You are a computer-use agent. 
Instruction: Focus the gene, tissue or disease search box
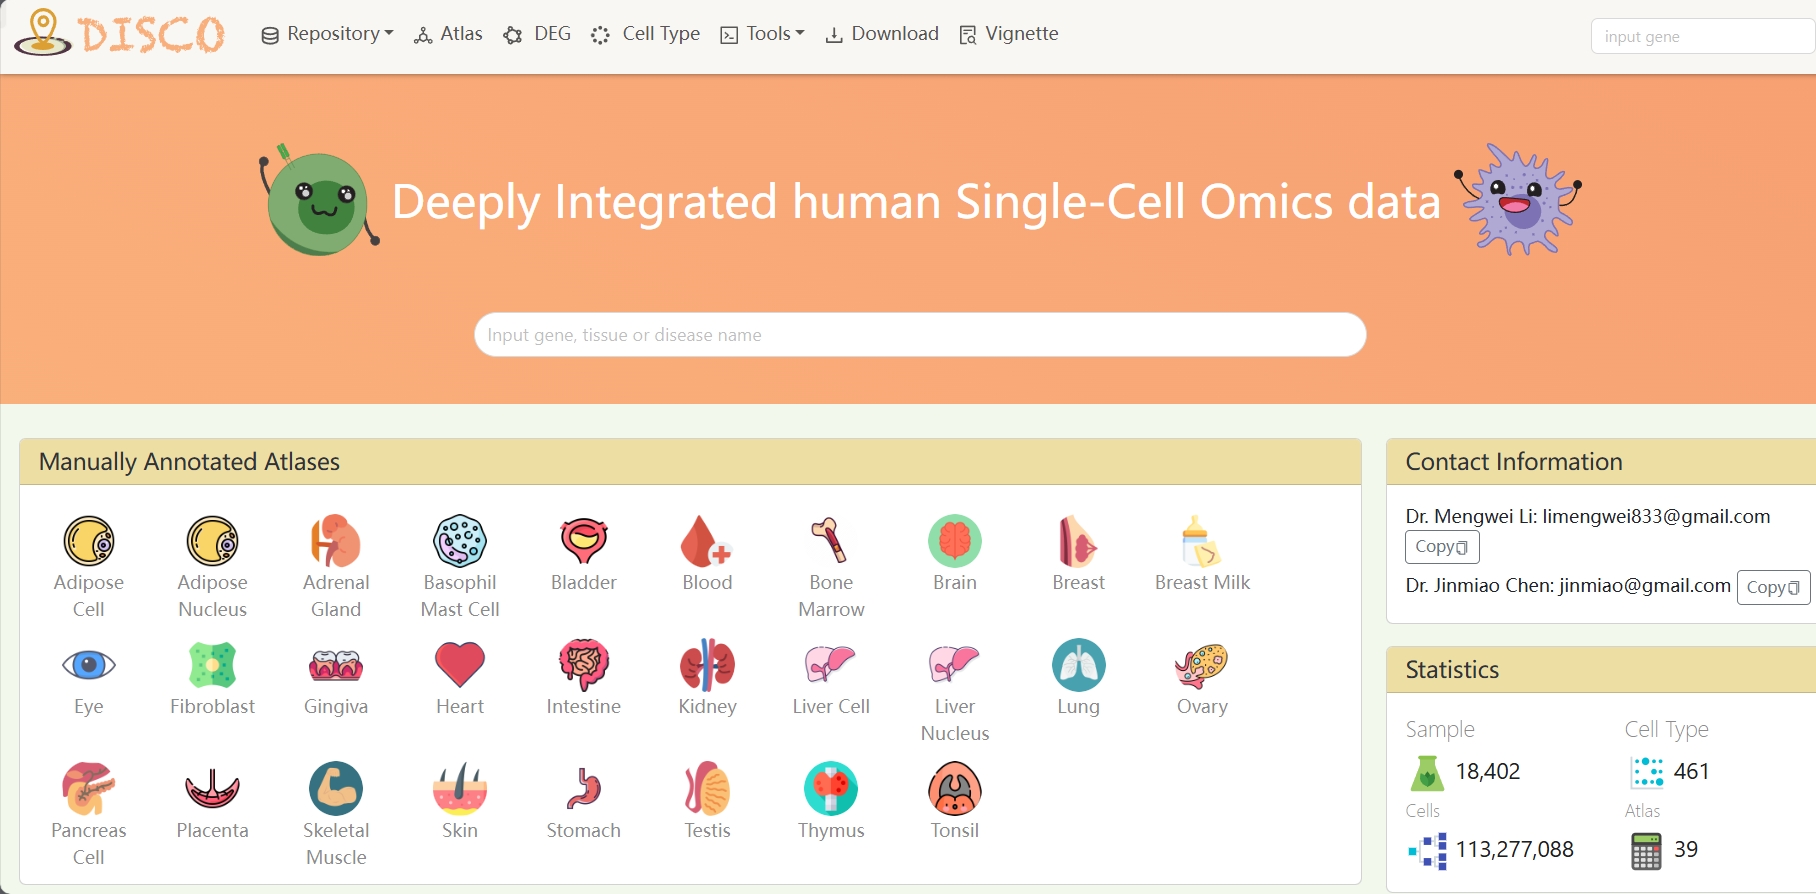tap(919, 335)
